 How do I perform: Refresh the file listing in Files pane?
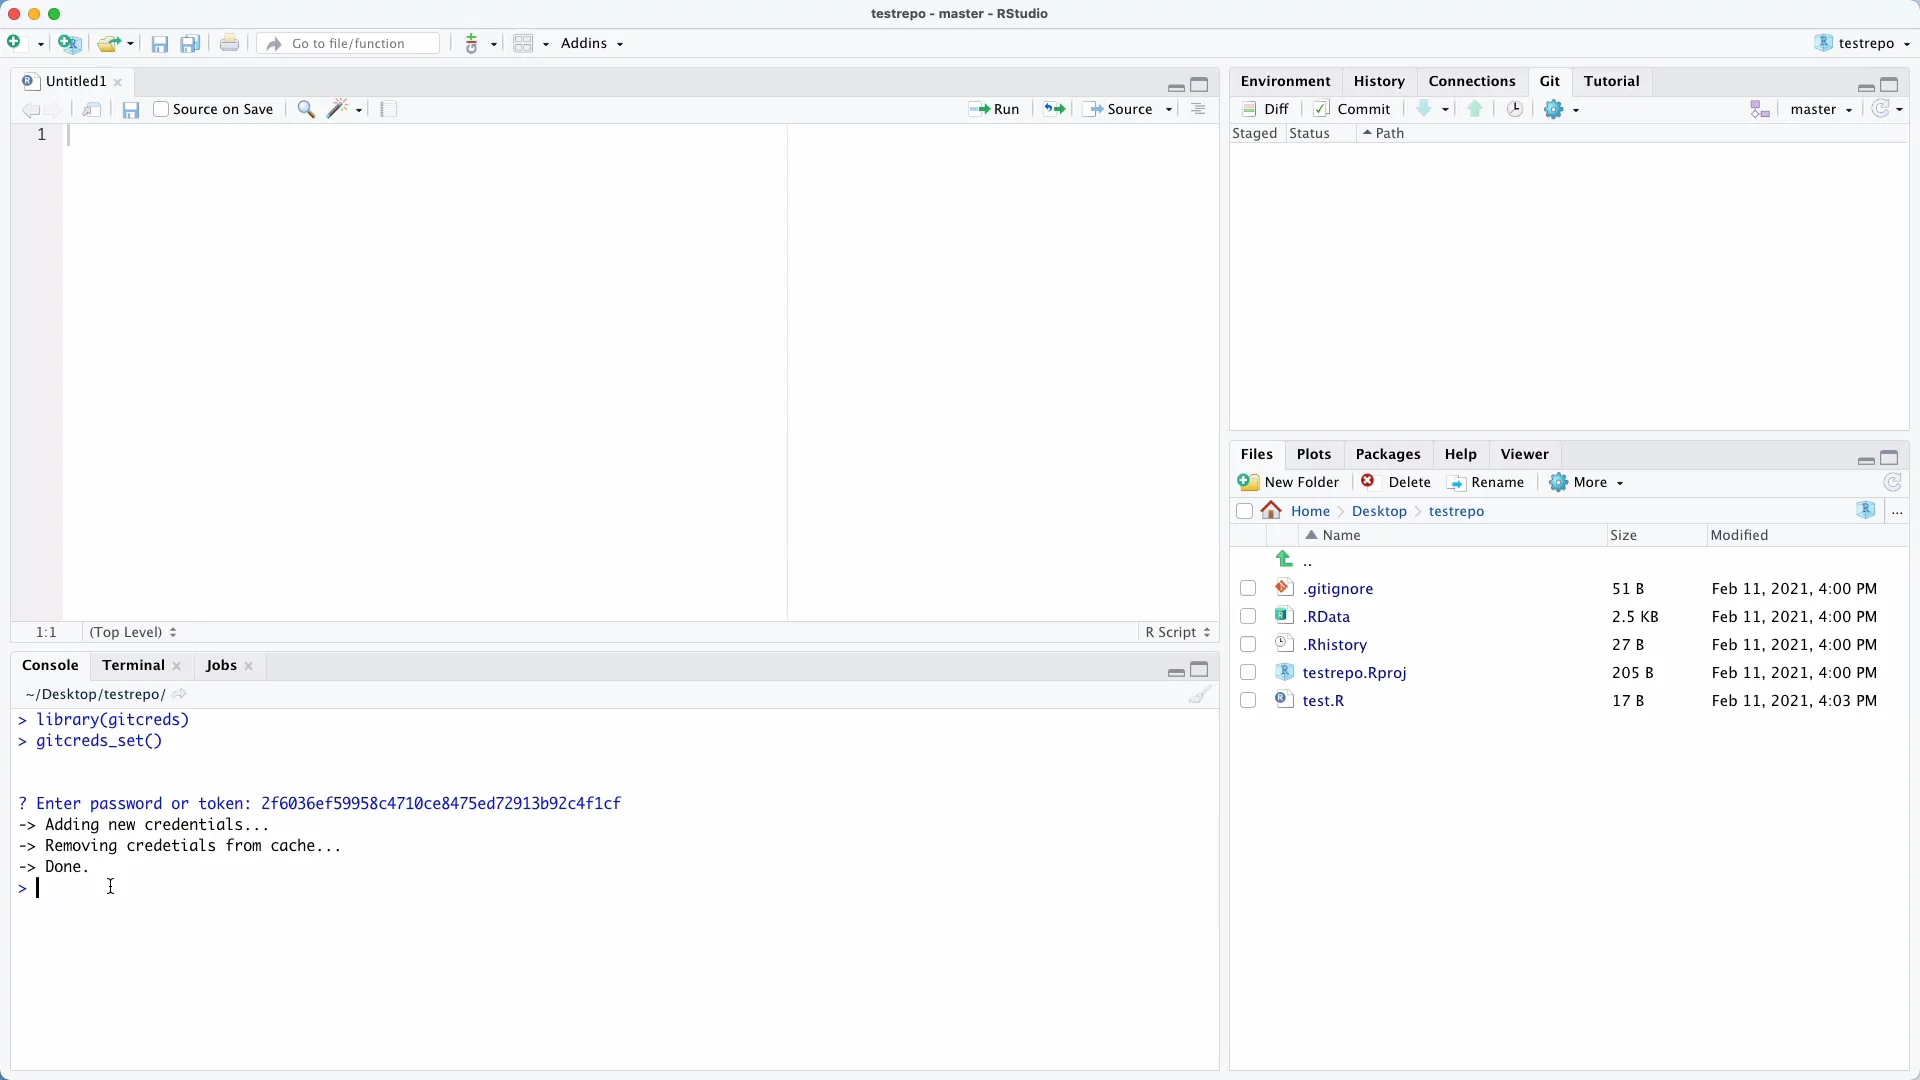(1891, 482)
